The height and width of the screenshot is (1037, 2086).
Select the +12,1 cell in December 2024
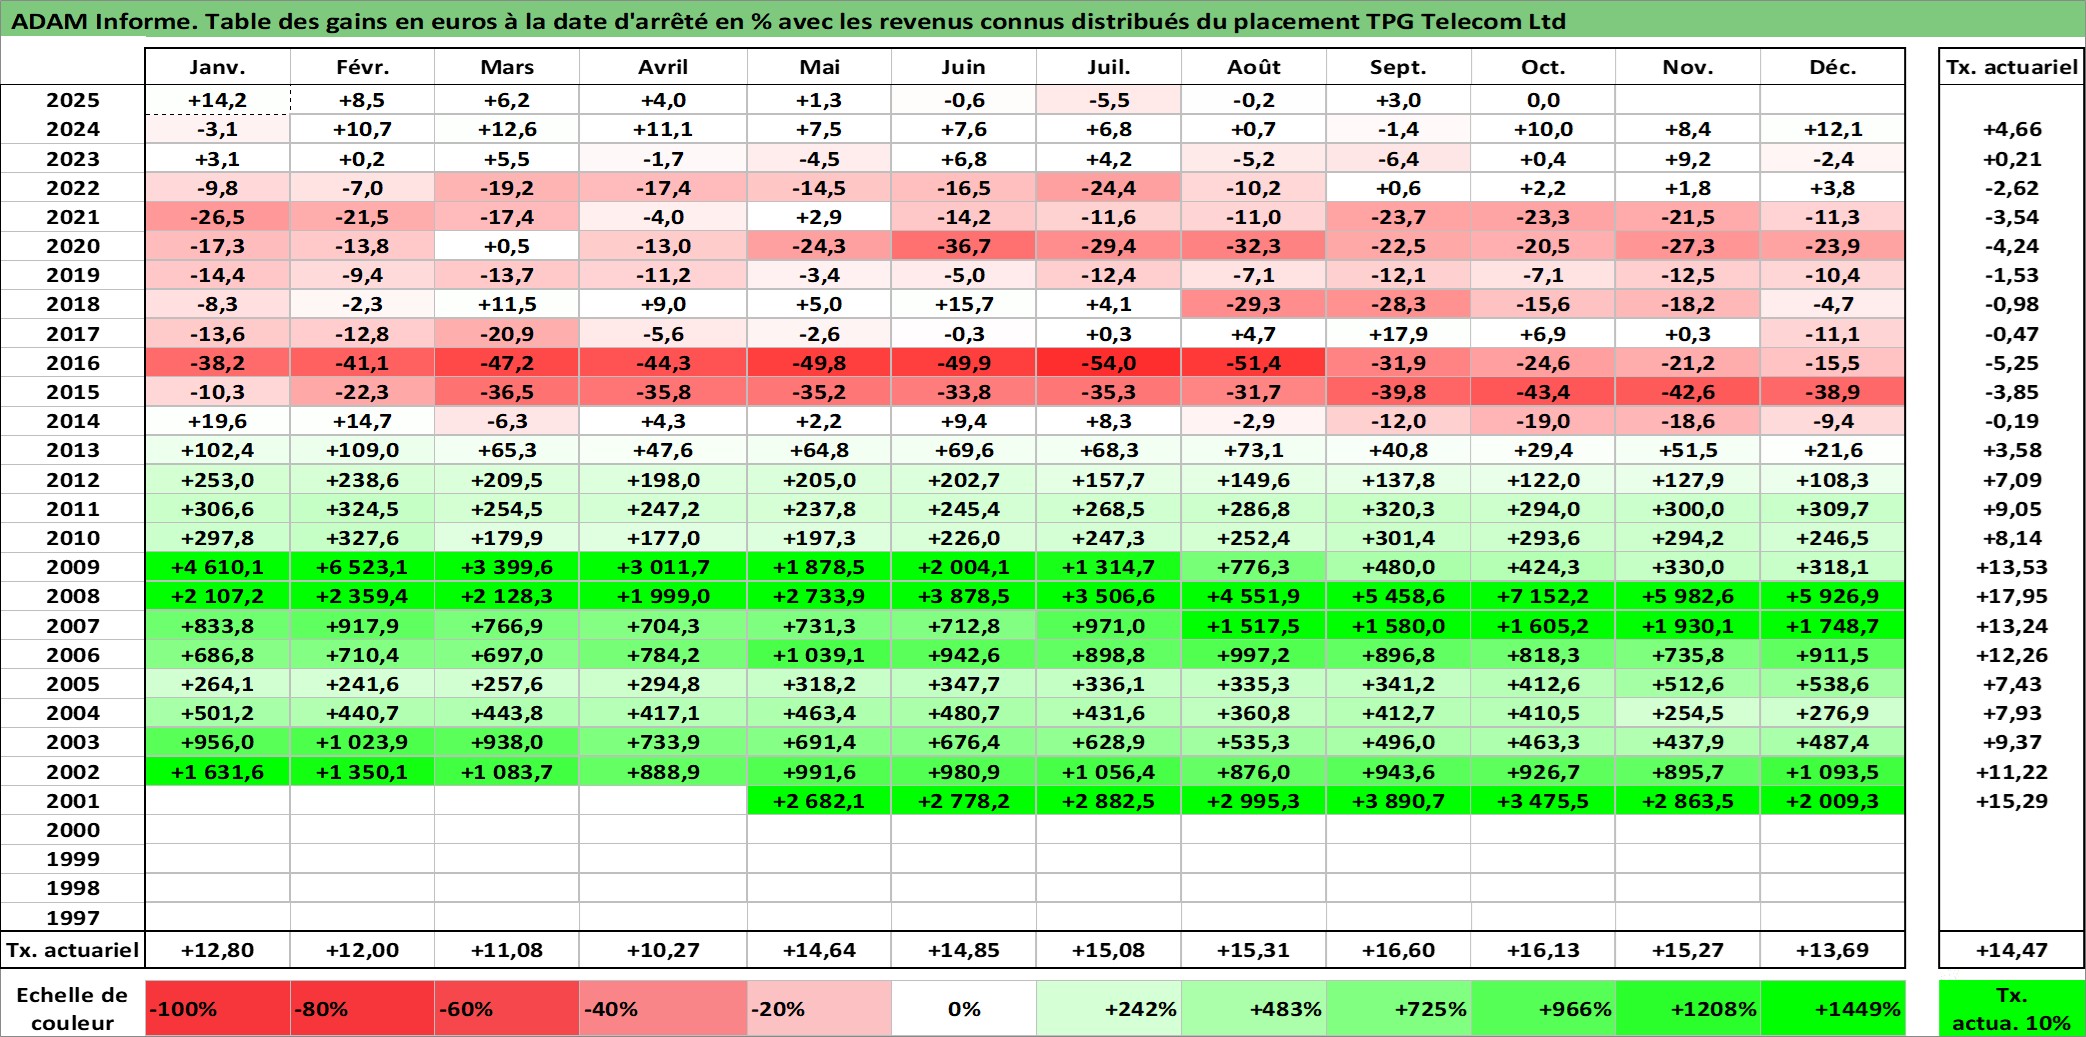1832,129
